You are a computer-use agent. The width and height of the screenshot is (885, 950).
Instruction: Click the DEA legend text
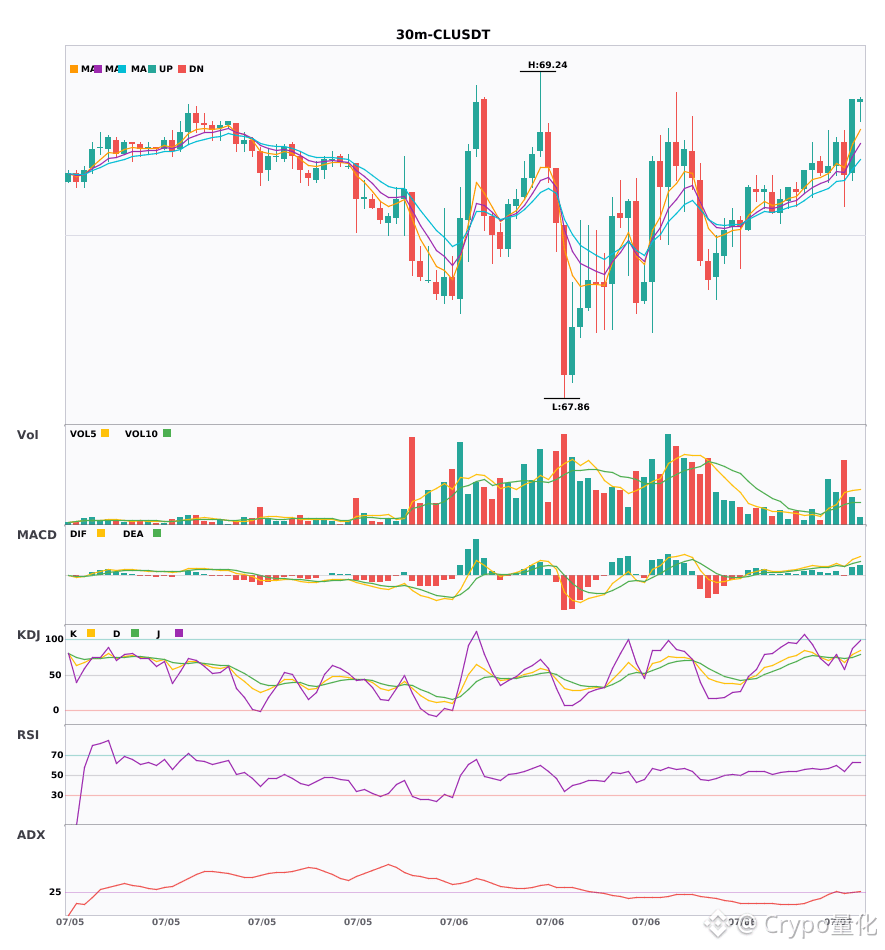point(133,534)
